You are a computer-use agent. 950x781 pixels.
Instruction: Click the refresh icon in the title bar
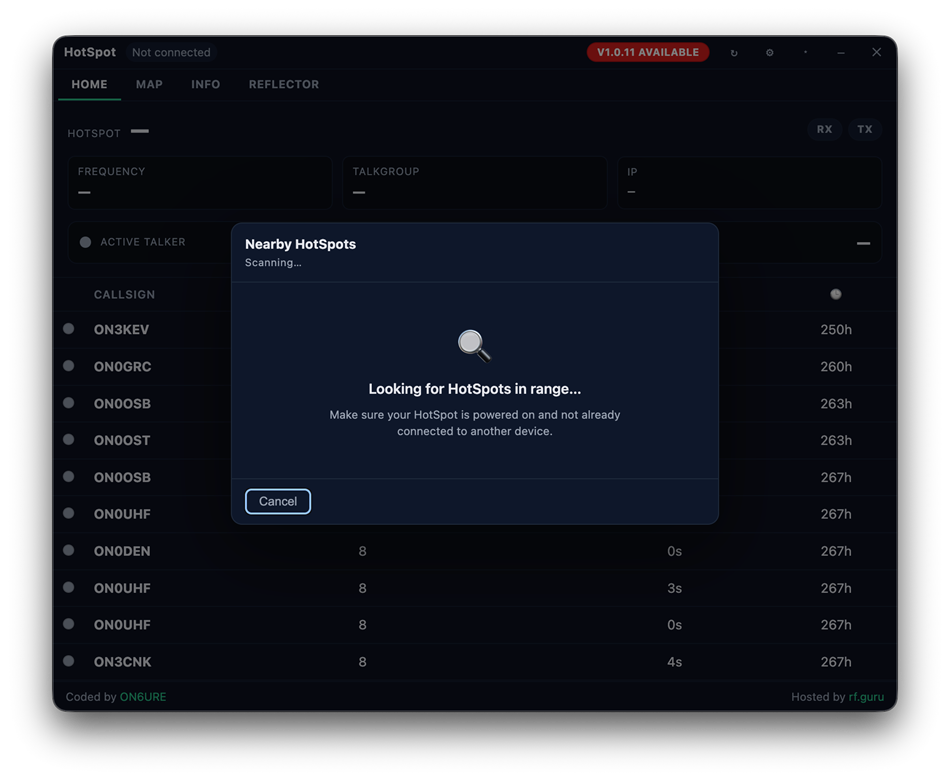click(734, 53)
